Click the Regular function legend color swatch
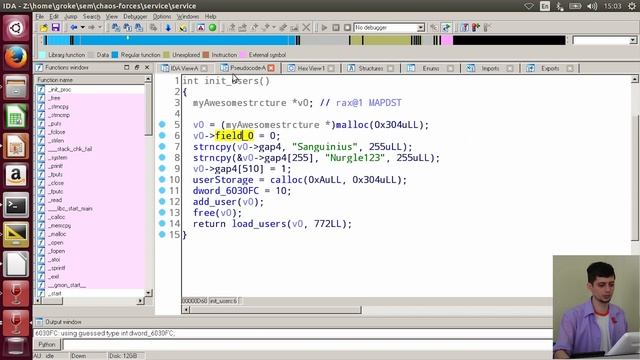The height and width of the screenshot is (360, 640). [115, 55]
